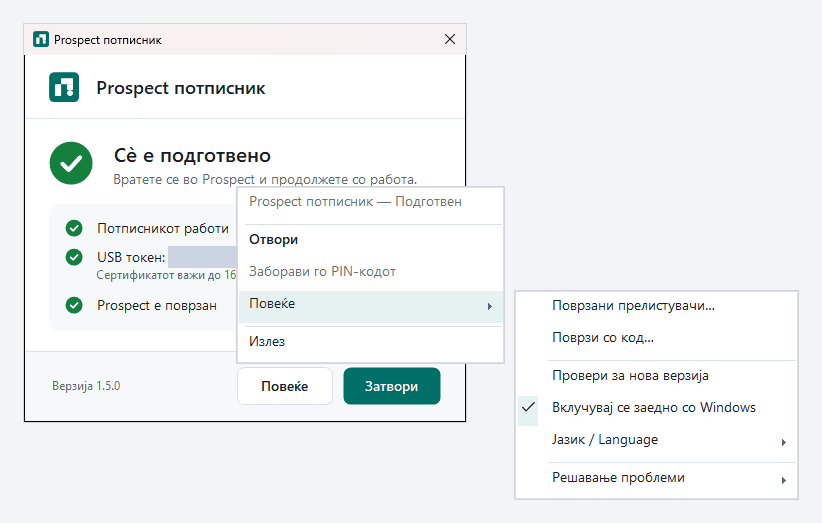Open the 'Решавање проблеми' menu entry
The height and width of the screenshot is (523, 822).
[x=657, y=478]
